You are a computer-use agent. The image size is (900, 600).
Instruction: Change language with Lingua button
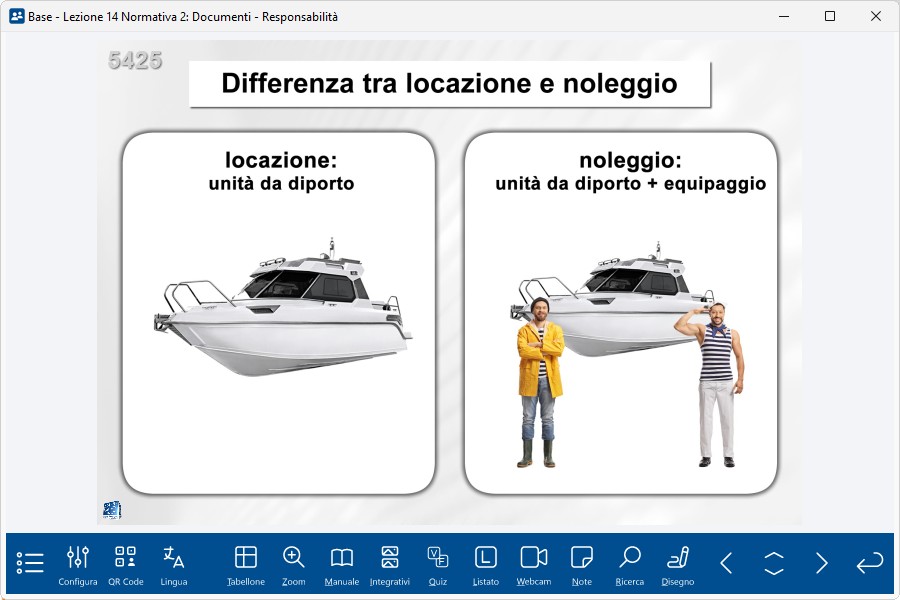[174, 564]
